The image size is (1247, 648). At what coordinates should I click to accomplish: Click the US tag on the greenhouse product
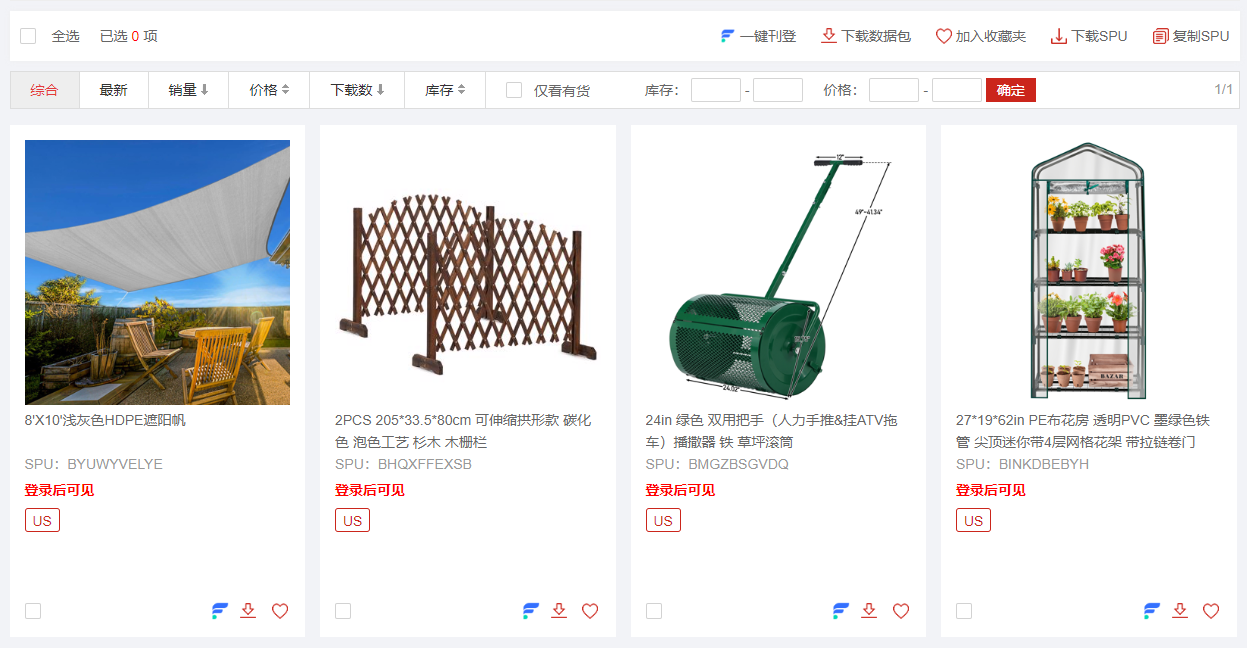click(973, 520)
